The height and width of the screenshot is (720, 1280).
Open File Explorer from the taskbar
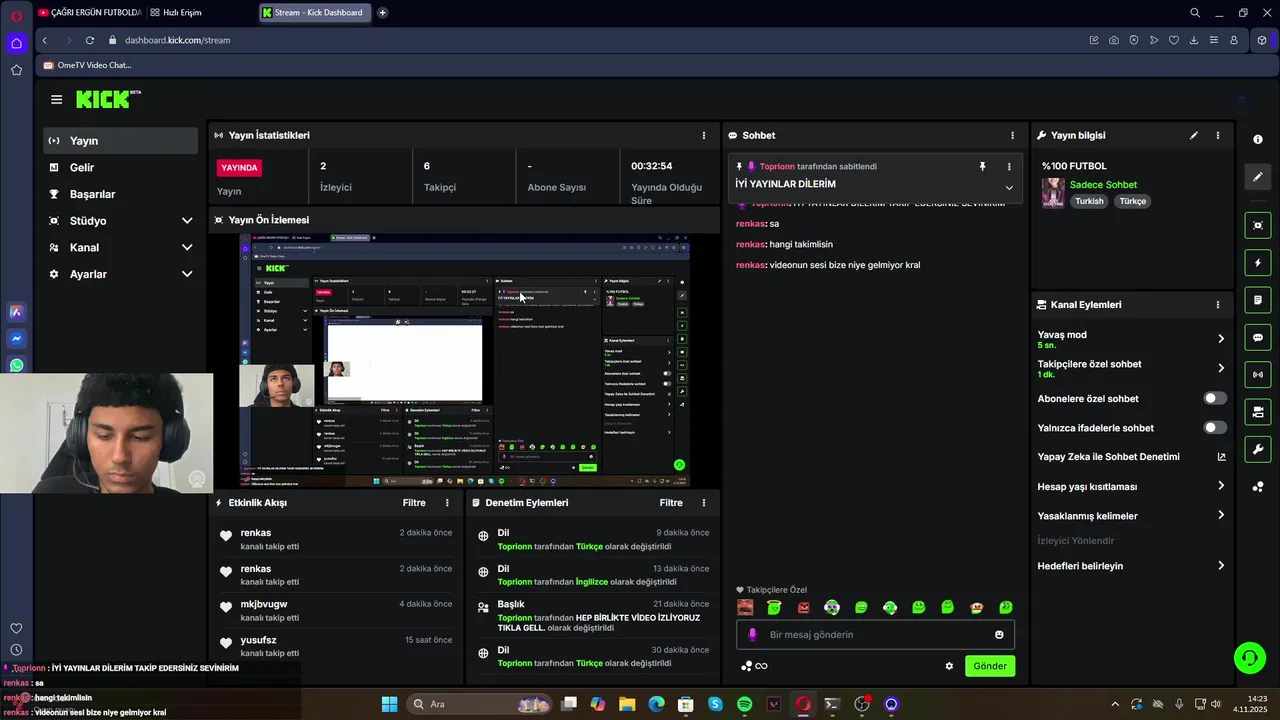pos(627,704)
